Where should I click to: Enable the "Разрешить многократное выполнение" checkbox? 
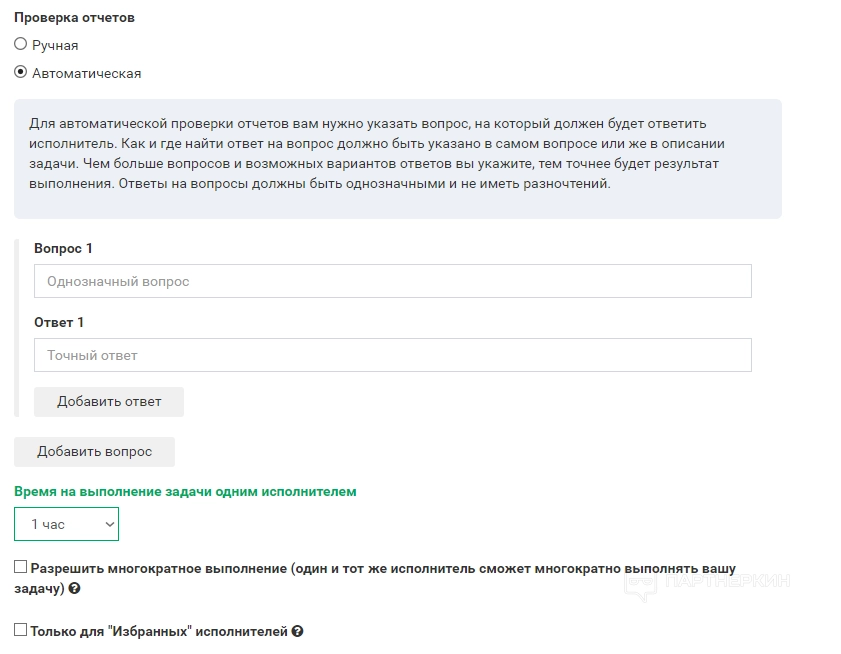tap(21, 567)
